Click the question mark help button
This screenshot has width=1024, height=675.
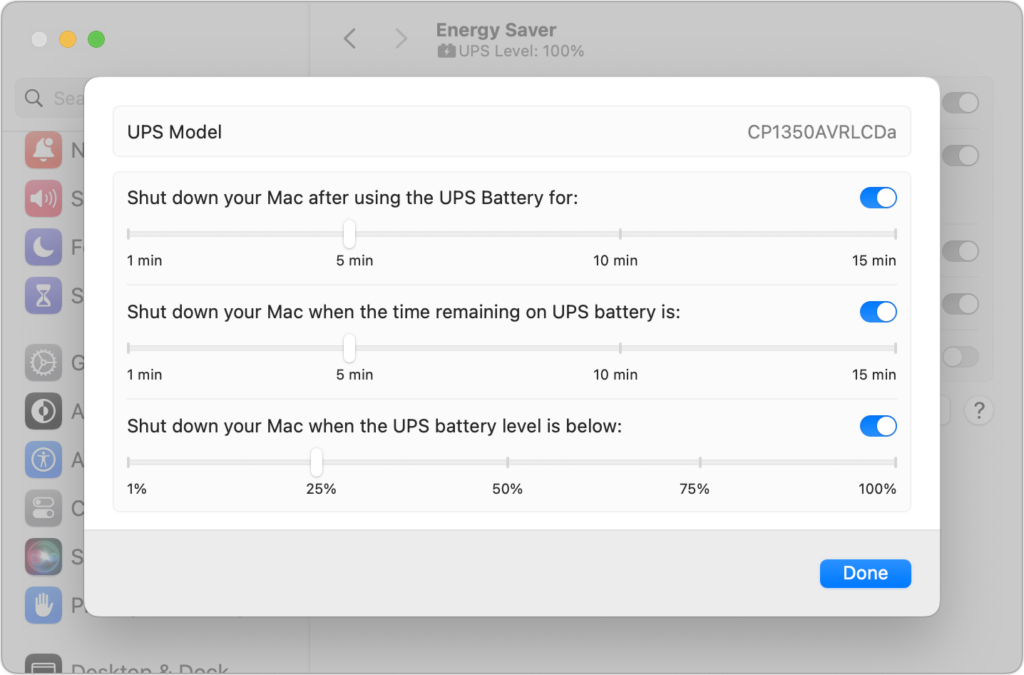point(977,409)
